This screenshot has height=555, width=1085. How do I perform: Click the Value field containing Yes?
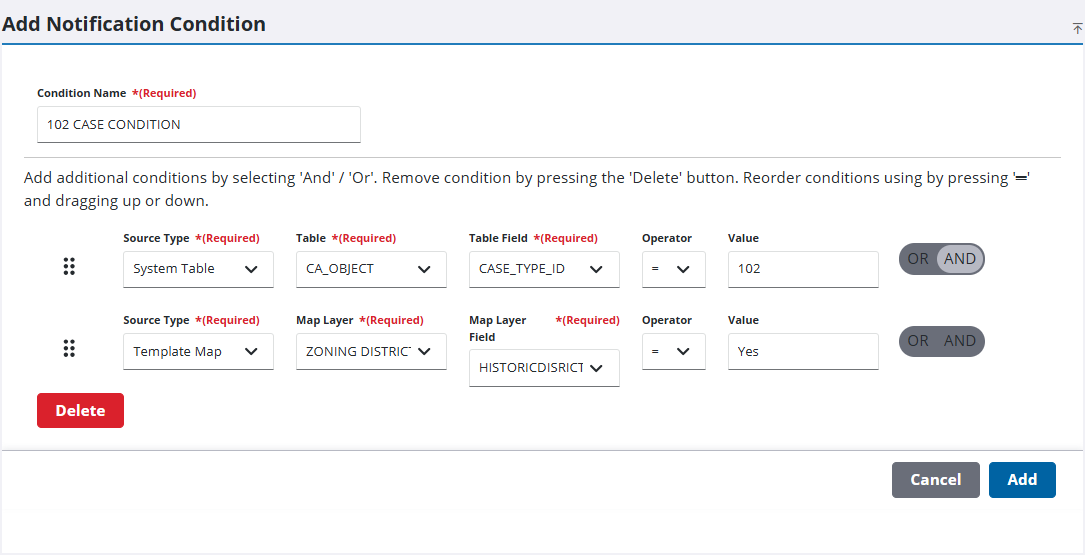tap(803, 352)
